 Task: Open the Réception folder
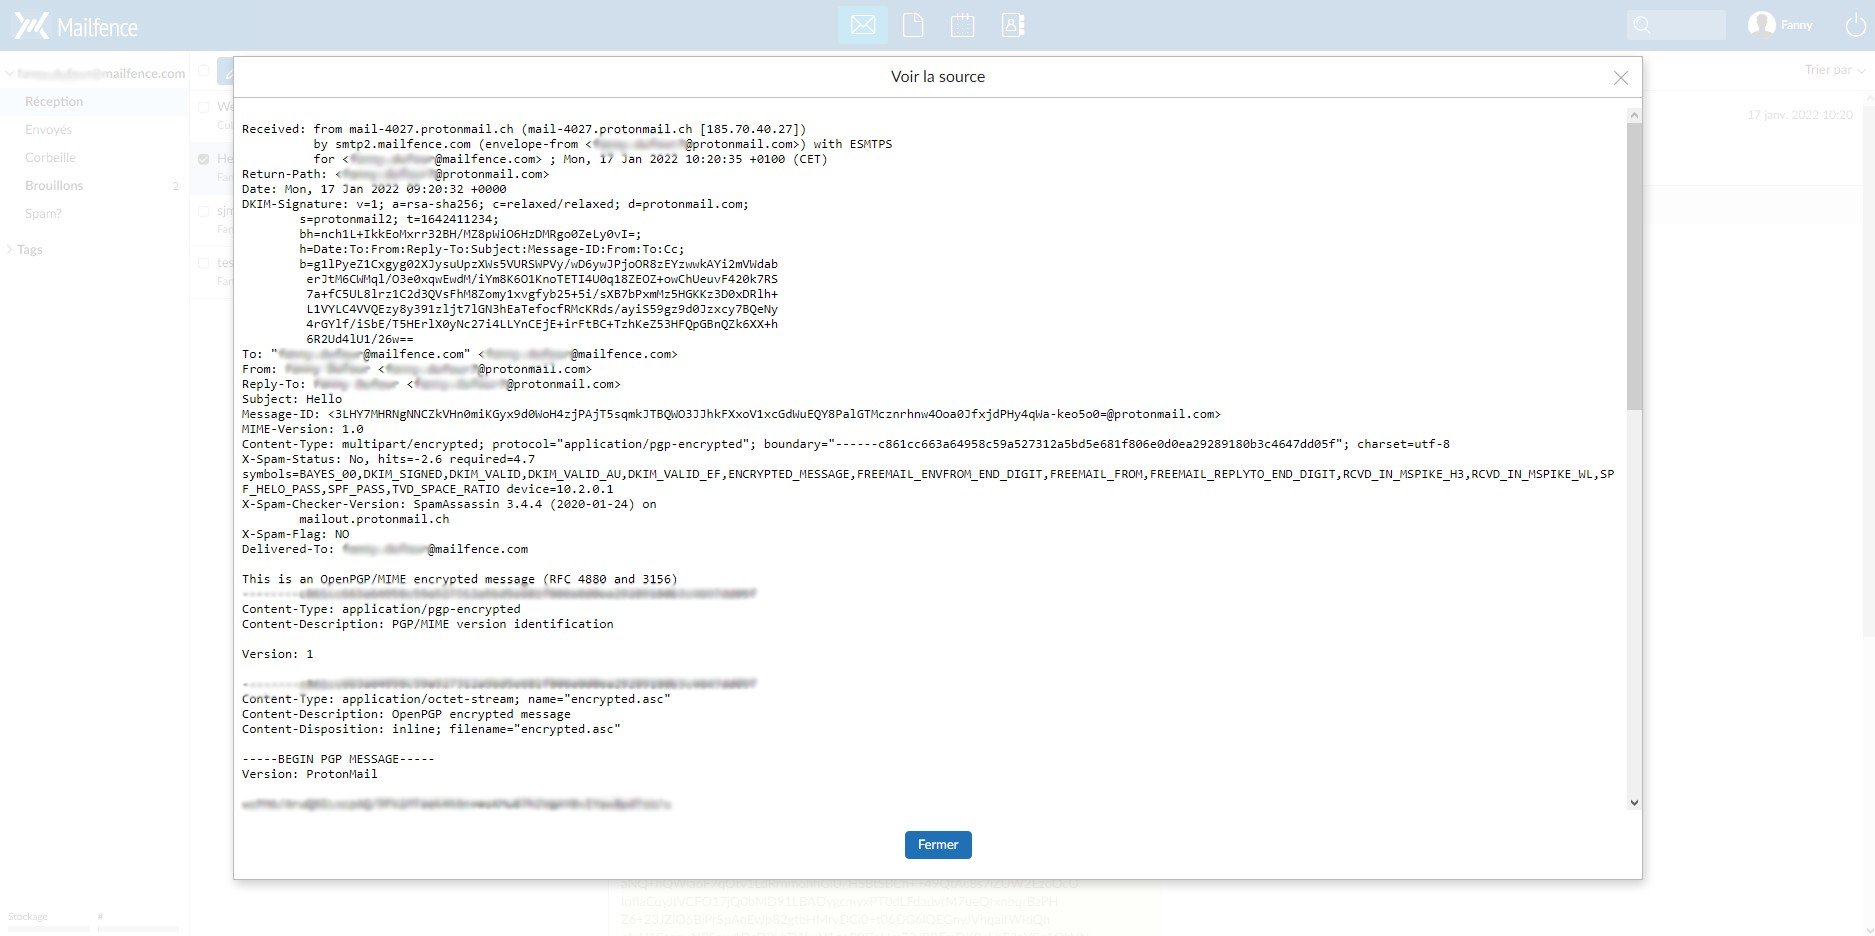[54, 102]
